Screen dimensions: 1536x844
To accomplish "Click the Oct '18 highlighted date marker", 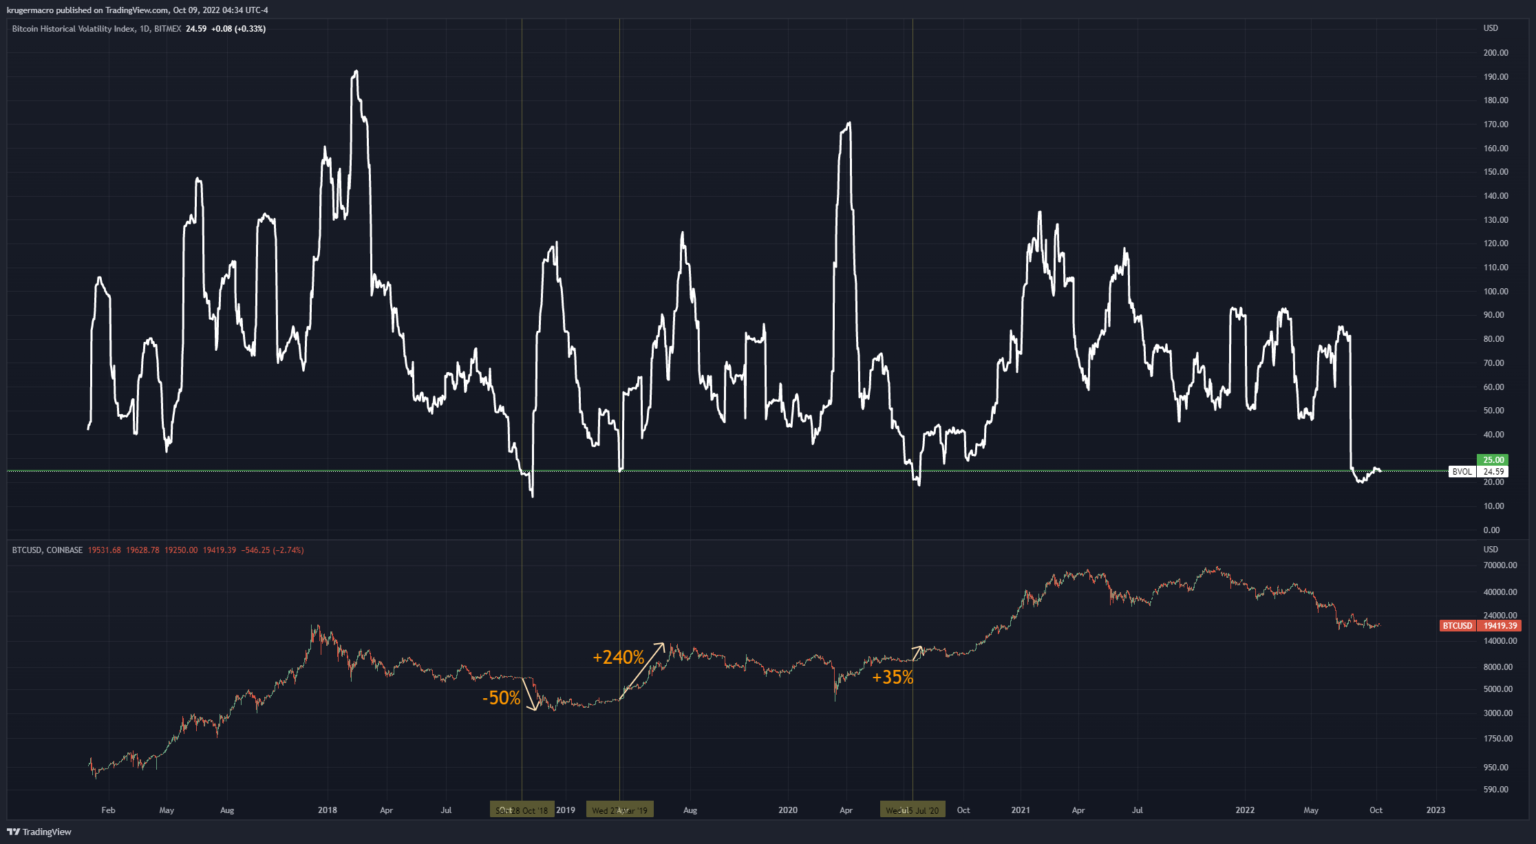I will pyautogui.click(x=522, y=810).
